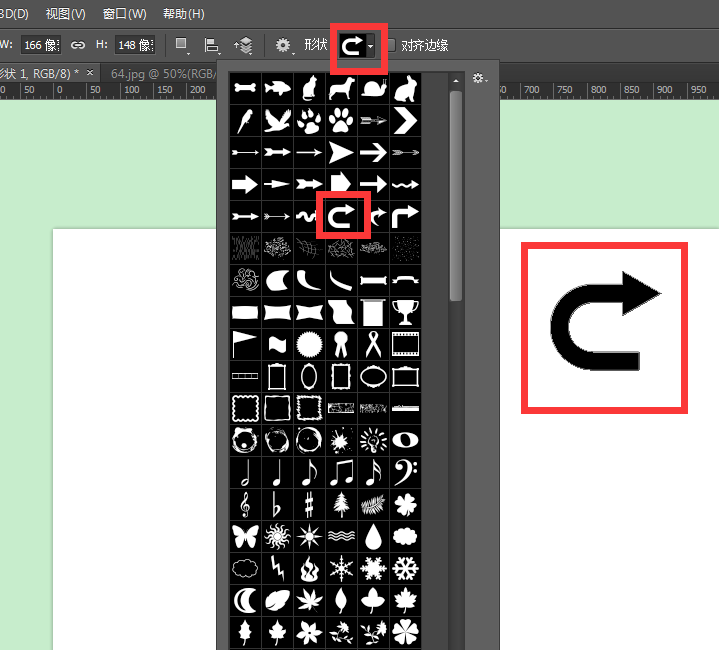Select the bass clef shape
The image size is (719, 650).
tap(405, 473)
